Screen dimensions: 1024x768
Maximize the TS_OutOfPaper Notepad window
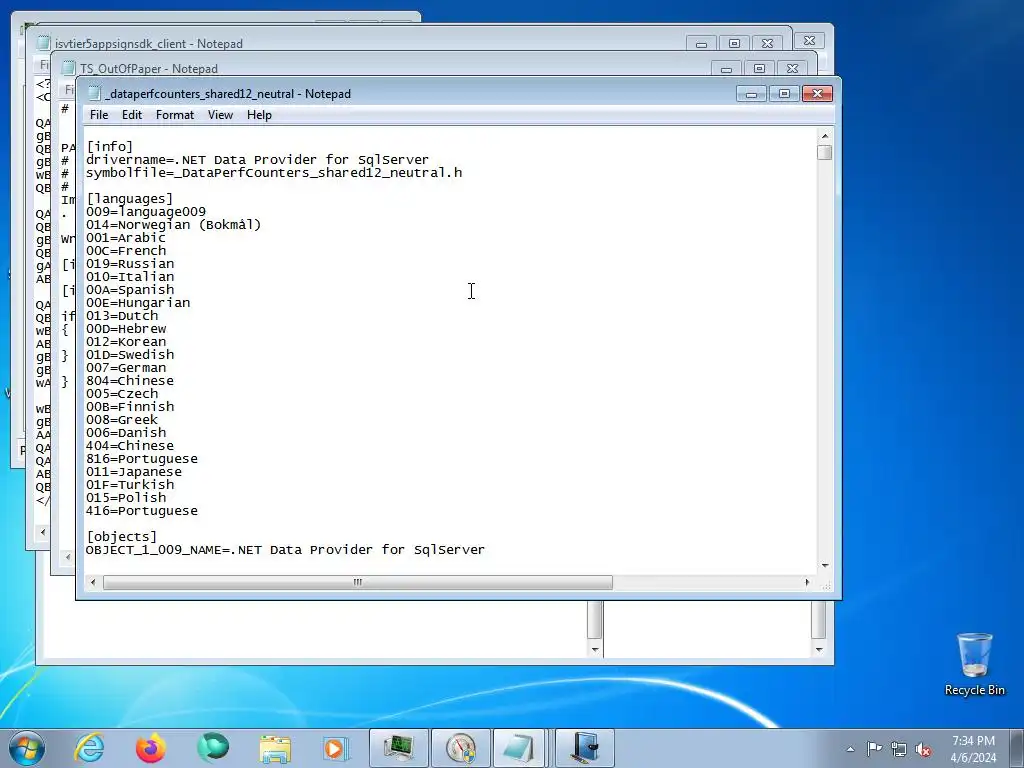pos(760,69)
